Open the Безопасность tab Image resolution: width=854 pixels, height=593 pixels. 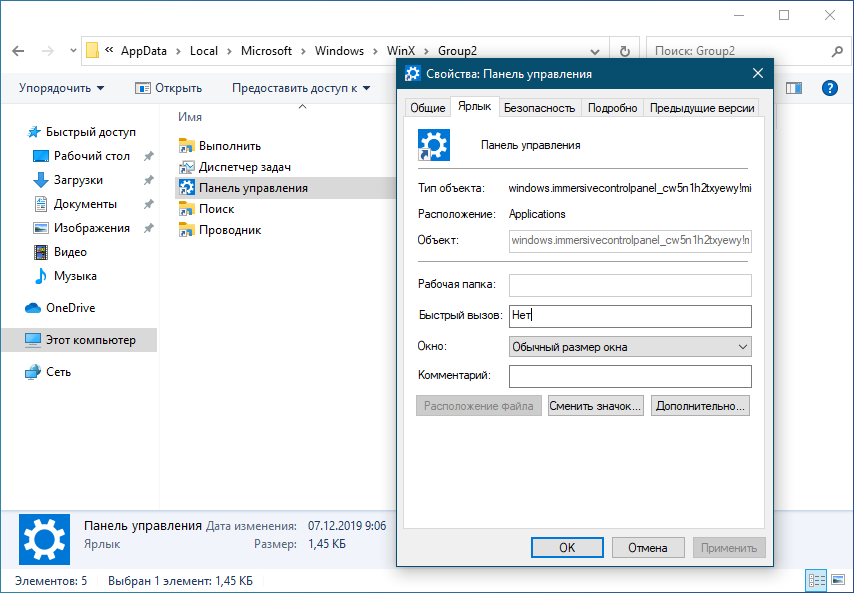539,108
